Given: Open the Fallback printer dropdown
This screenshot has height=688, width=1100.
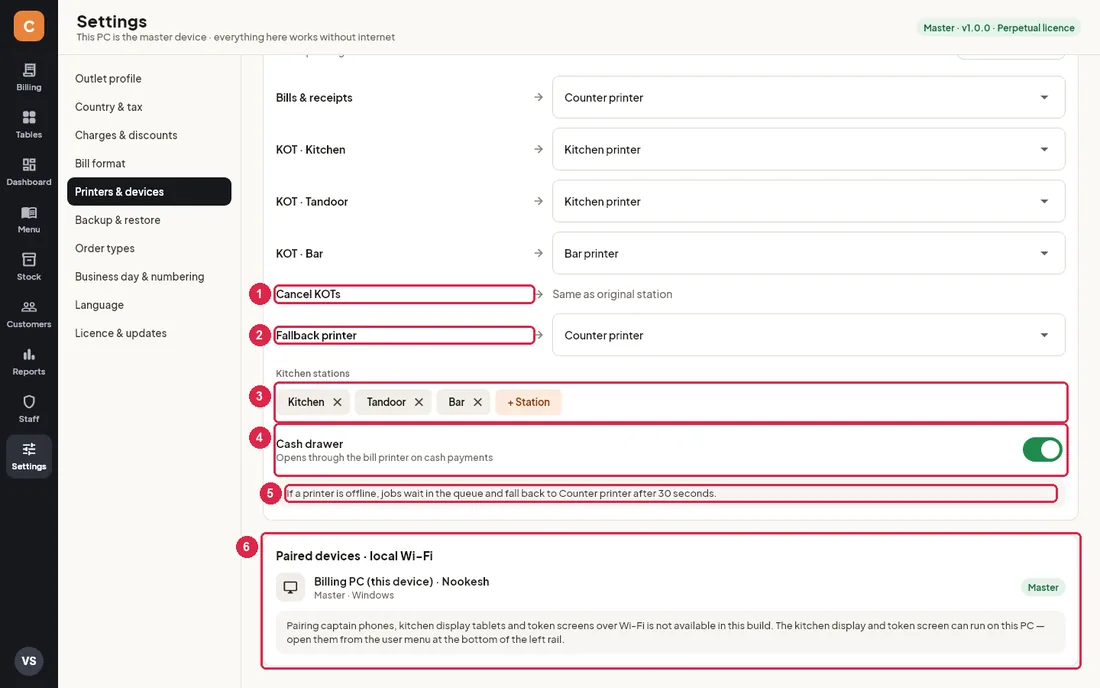Looking at the screenshot, I should pyautogui.click(x=808, y=335).
